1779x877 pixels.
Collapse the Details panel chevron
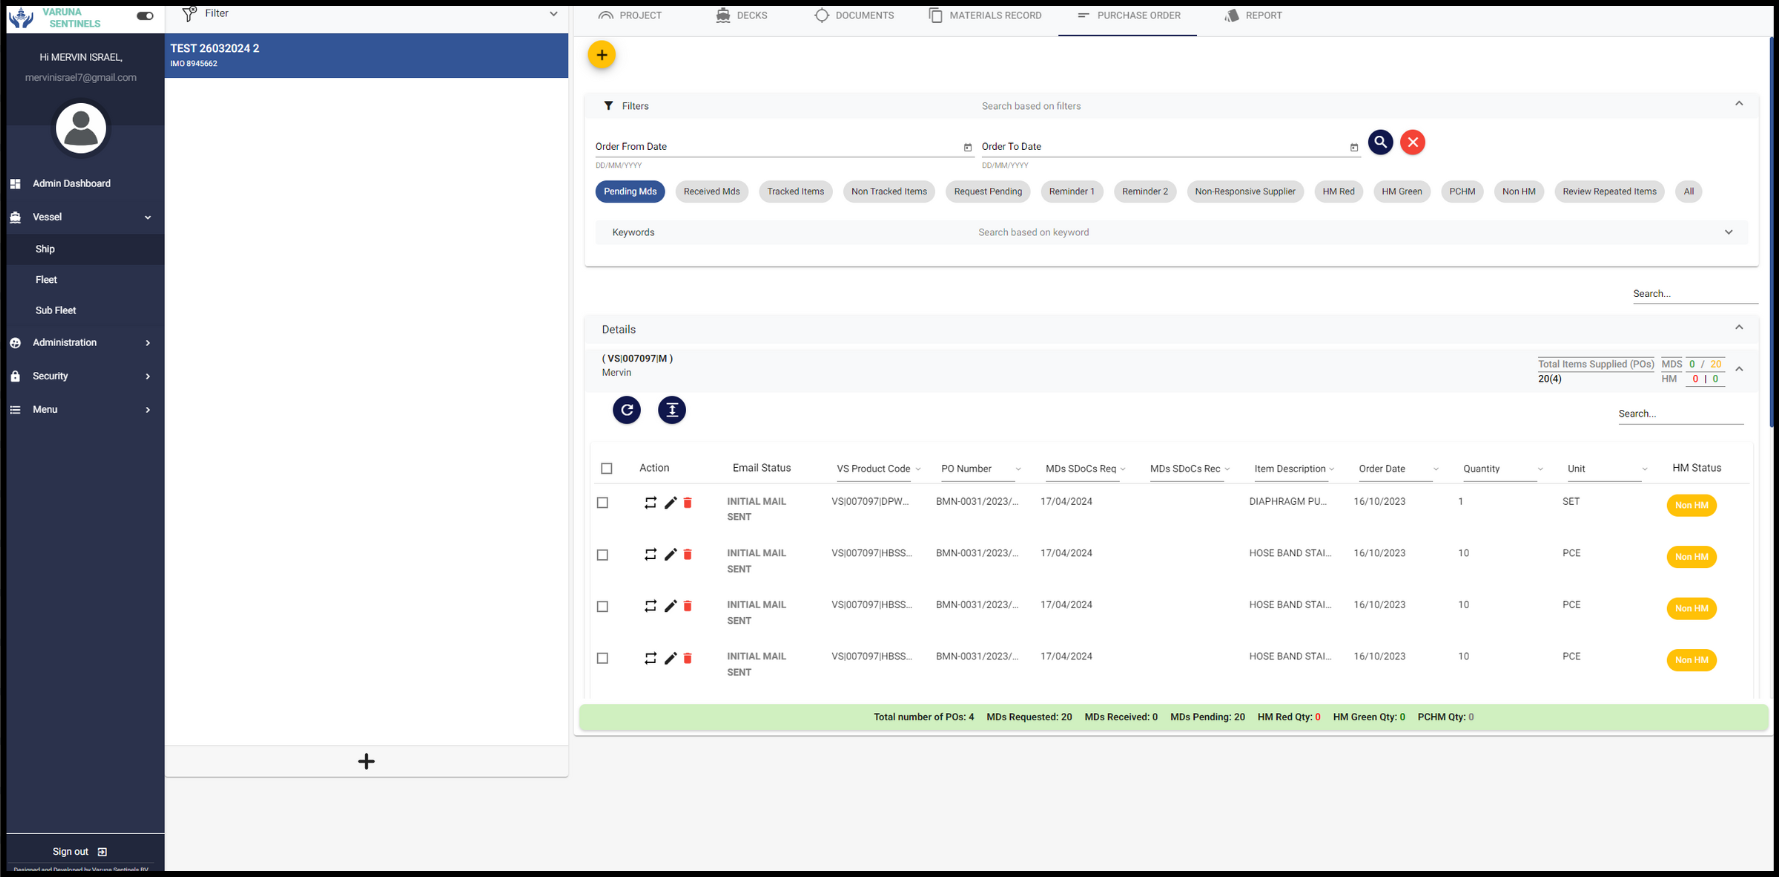[1739, 328]
